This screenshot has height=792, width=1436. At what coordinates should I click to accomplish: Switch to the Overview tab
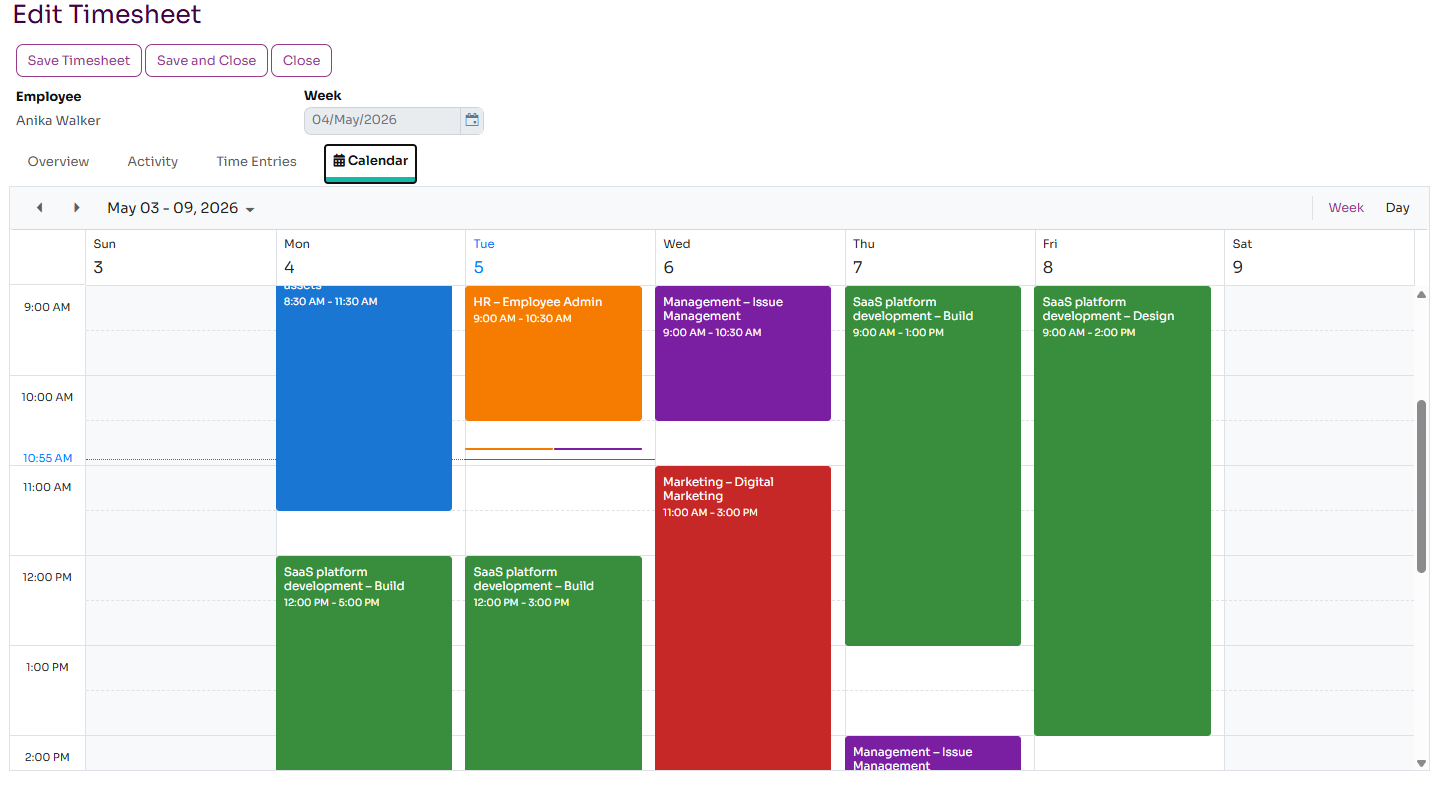58,161
